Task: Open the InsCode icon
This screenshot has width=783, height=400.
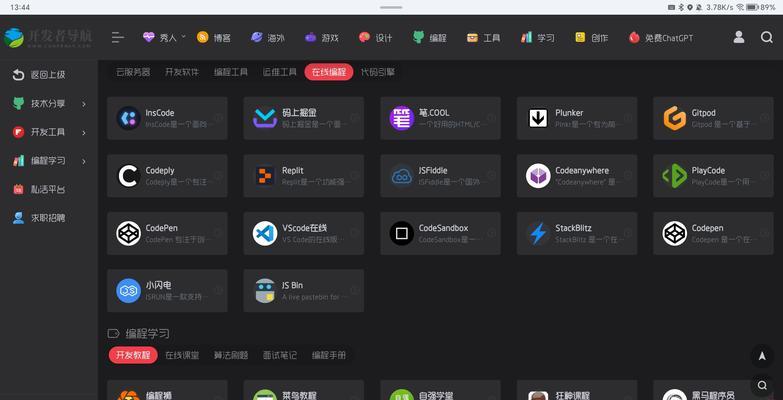Action: point(128,118)
